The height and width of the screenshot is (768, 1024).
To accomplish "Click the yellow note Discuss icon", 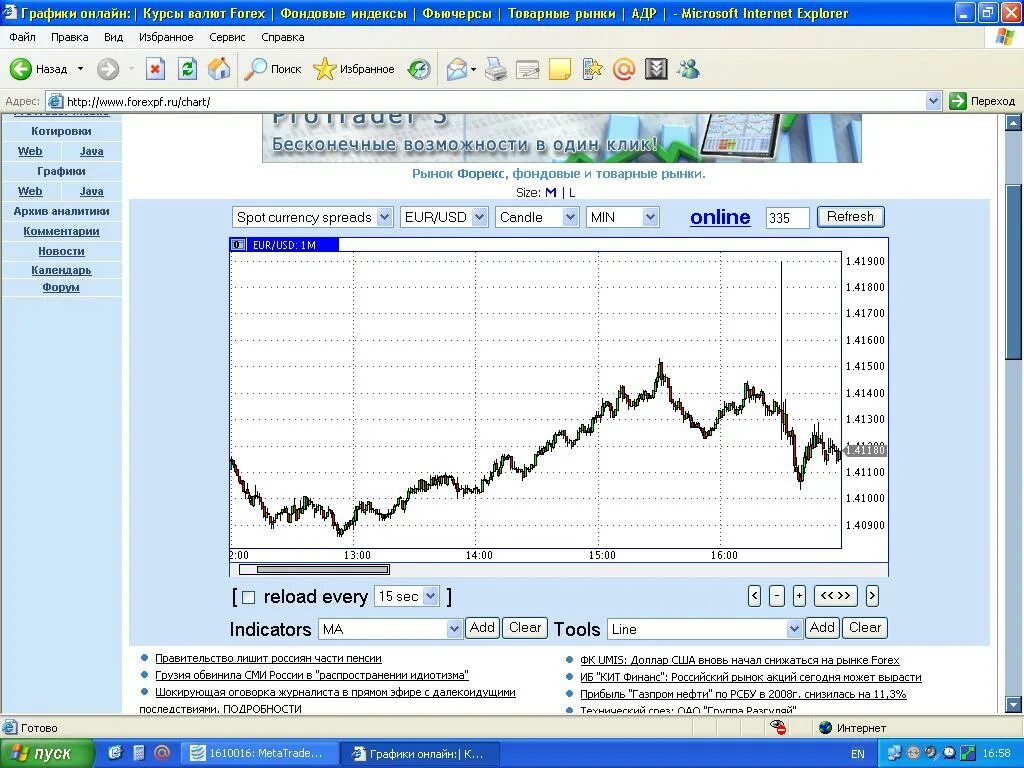I will [560, 69].
